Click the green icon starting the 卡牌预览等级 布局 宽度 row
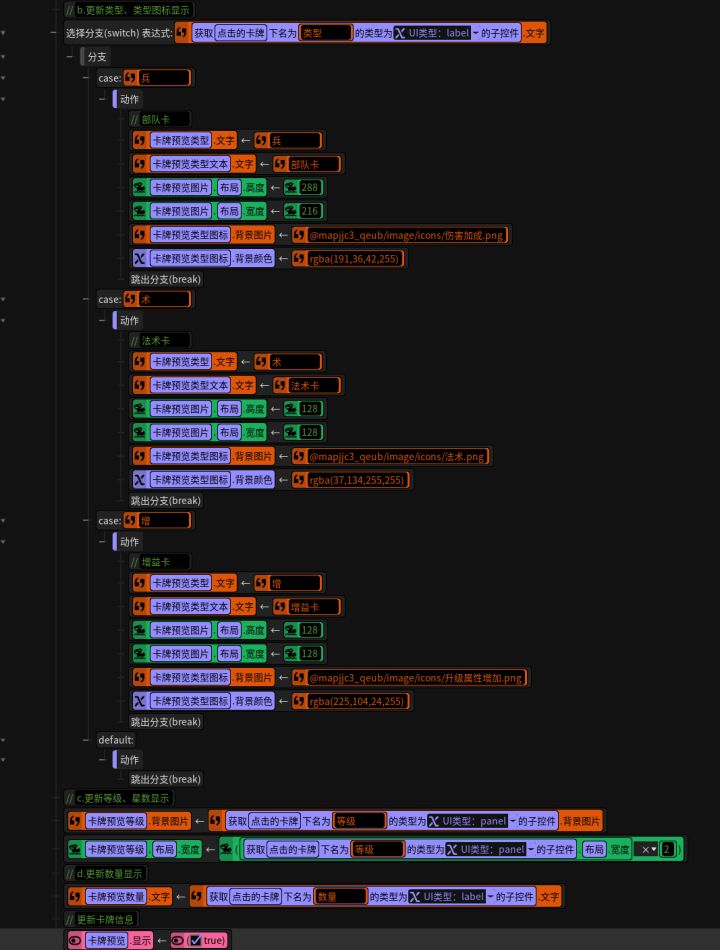 click(75, 849)
